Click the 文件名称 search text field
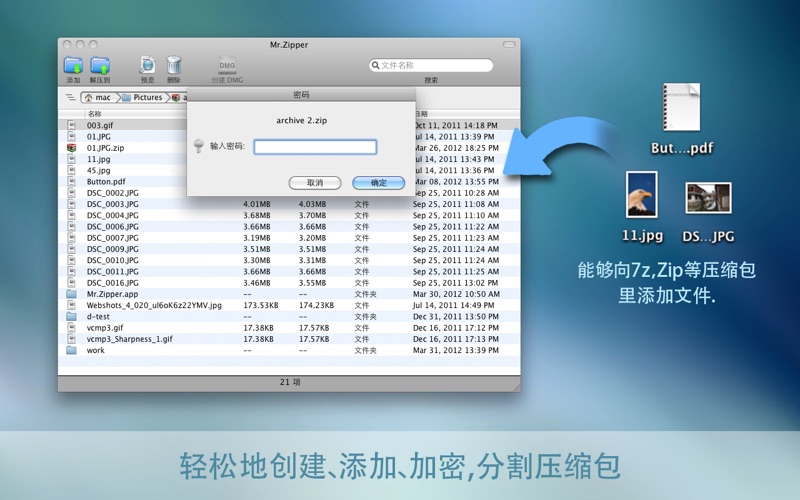This screenshot has height=500, width=800. coord(435,66)
